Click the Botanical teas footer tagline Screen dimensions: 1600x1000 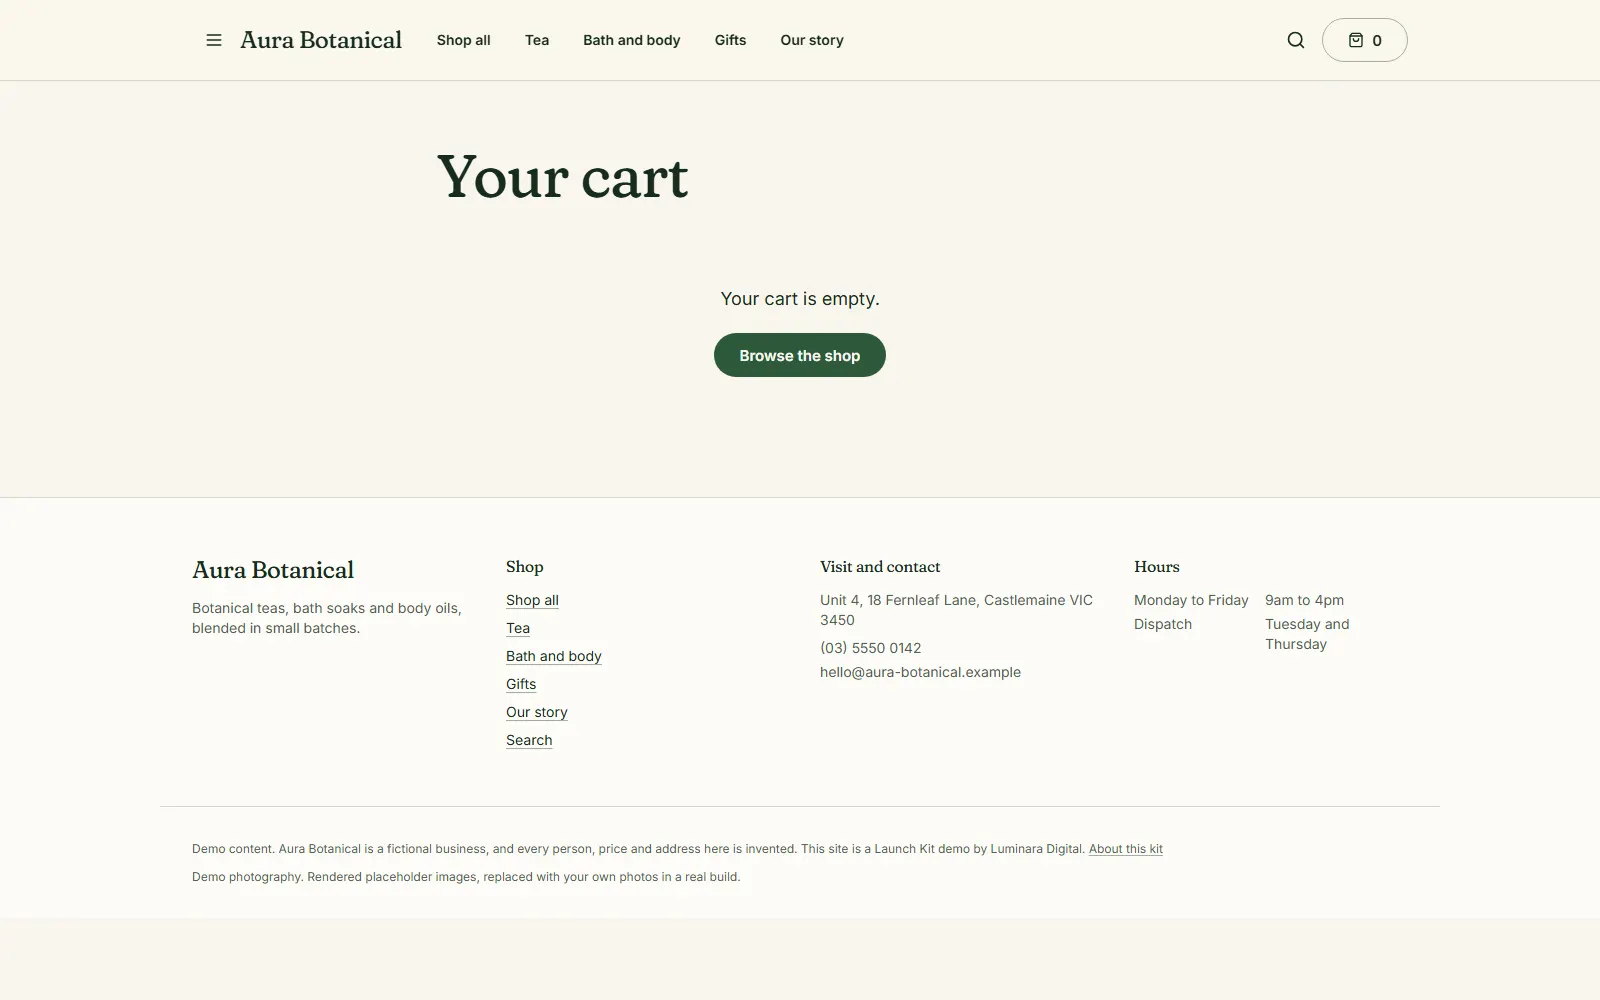pos(327,618)
